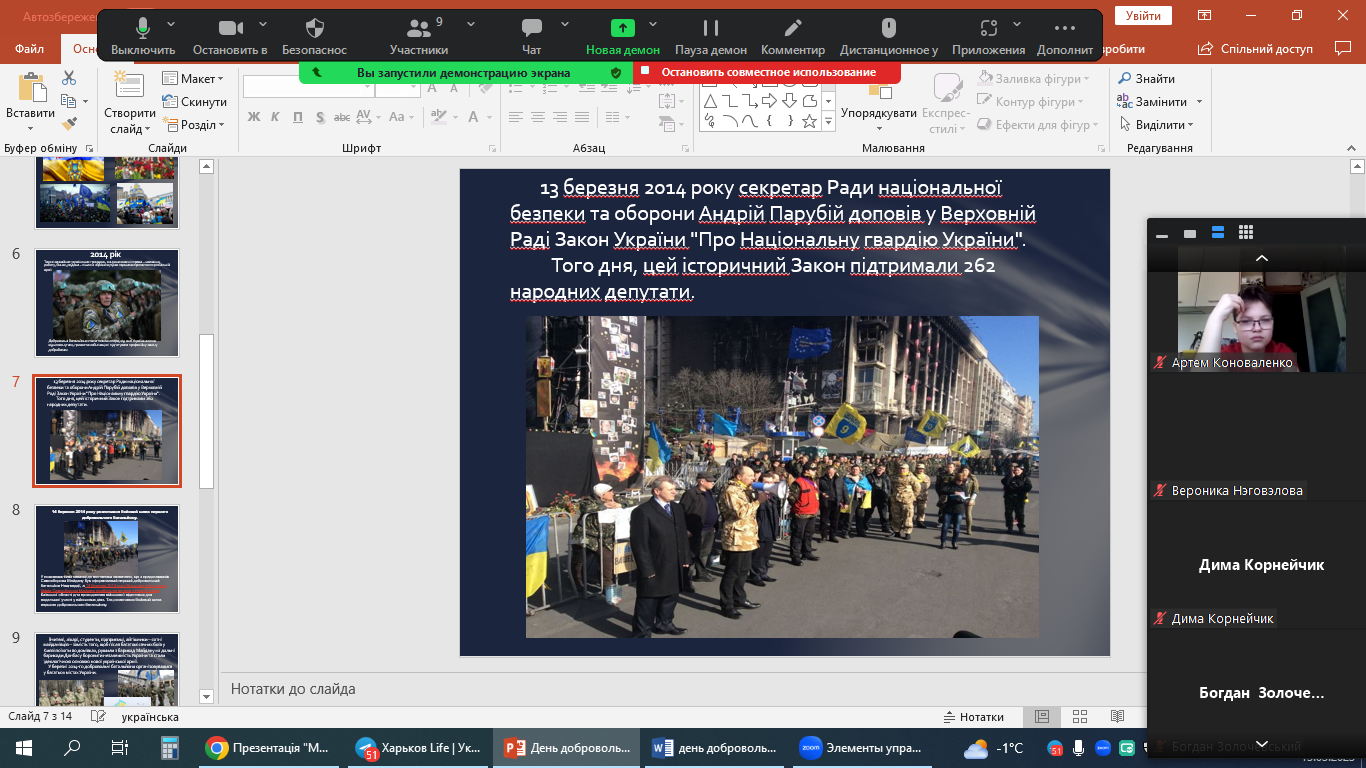The width and height of the screenshot is (1366, 768).
Task: Open Word день добровольця taskbar item
Action: point(716,748)
